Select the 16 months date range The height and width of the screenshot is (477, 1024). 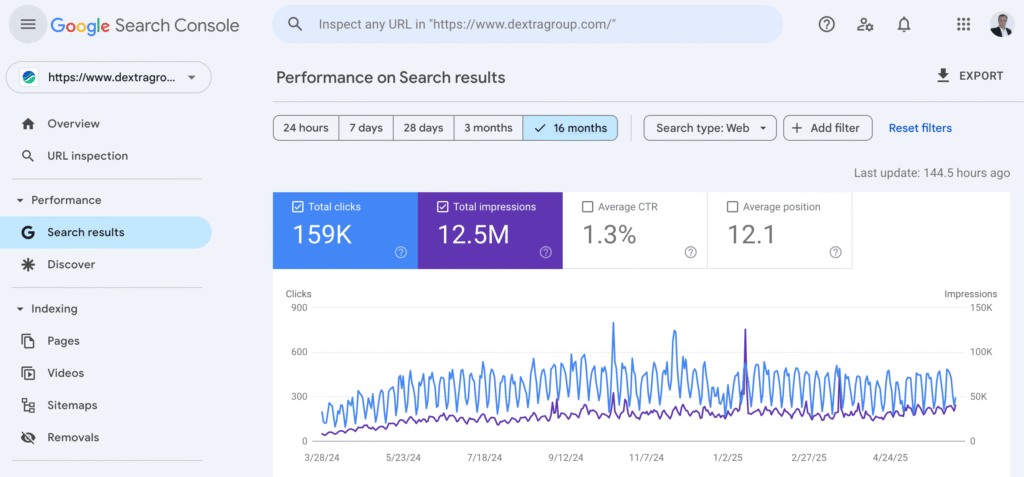570,128
